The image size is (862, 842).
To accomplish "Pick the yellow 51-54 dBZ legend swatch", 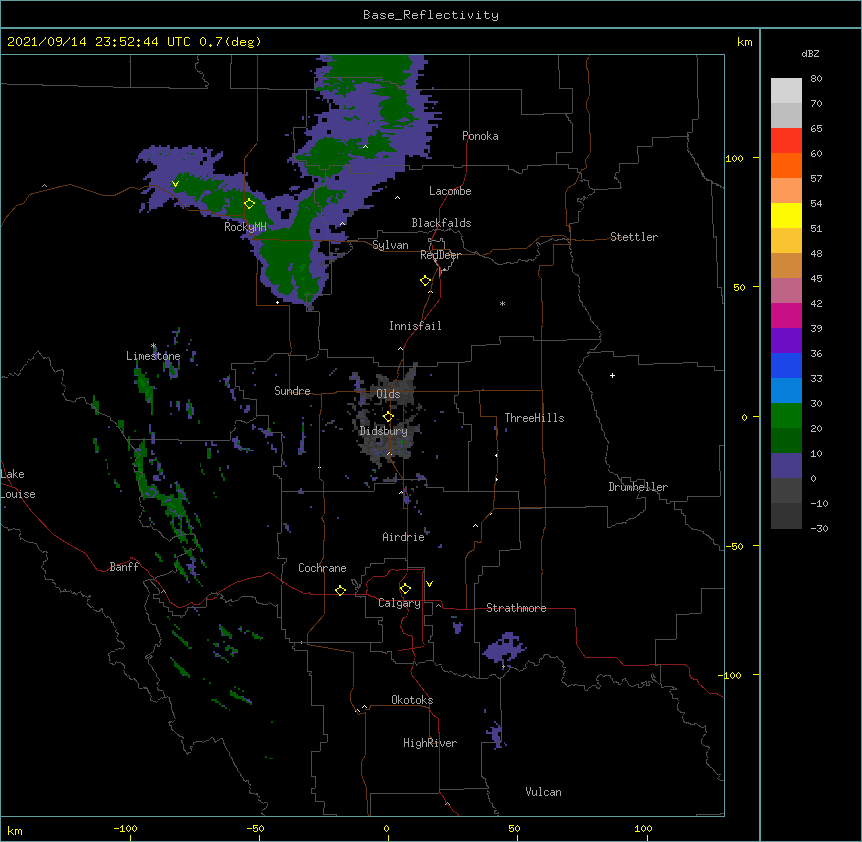I will 786,215.
